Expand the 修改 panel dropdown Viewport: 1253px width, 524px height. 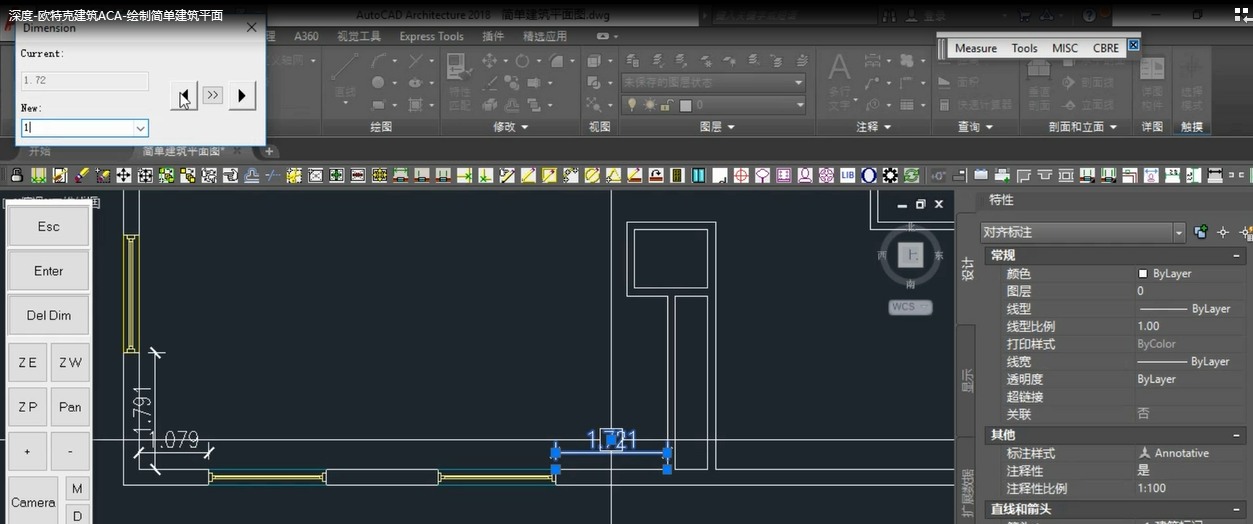525,127
